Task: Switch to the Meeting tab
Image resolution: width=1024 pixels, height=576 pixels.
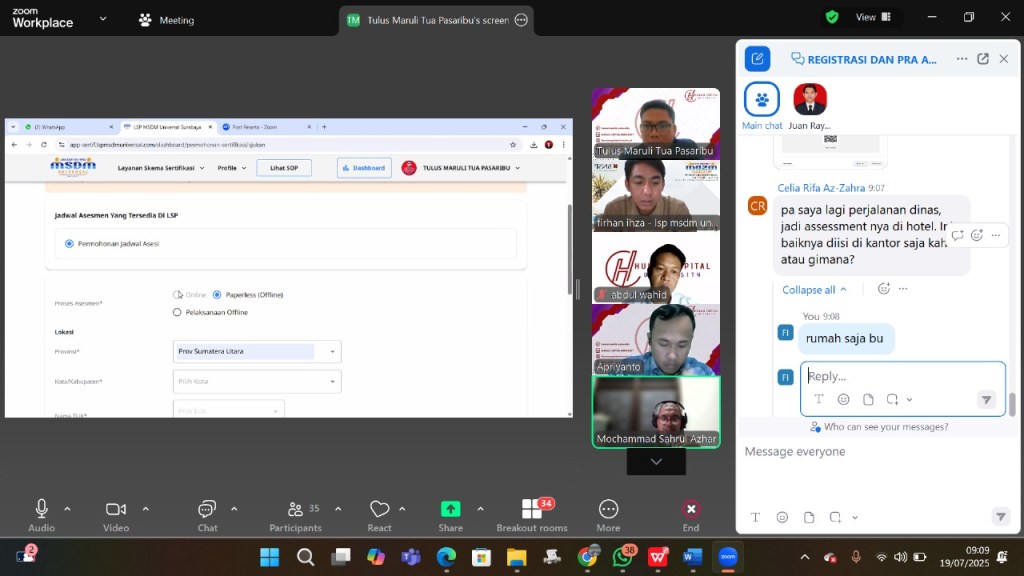Action: point(166,20)
